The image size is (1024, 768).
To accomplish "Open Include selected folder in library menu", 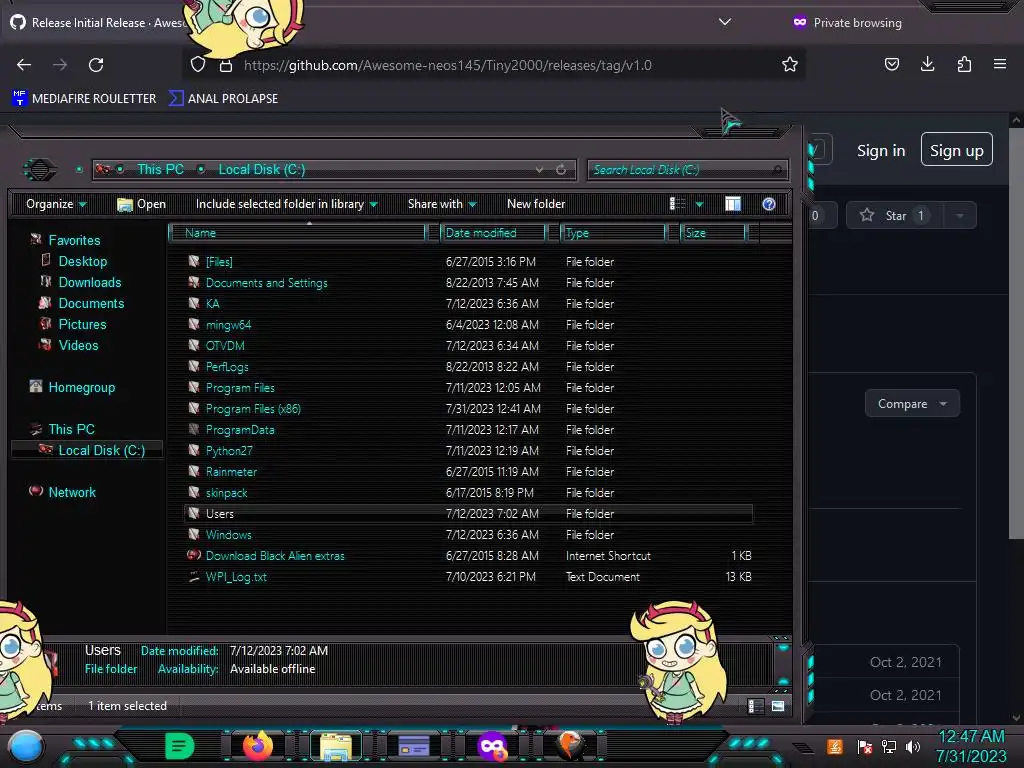I will pyautogui.click(x=286, y=204).
